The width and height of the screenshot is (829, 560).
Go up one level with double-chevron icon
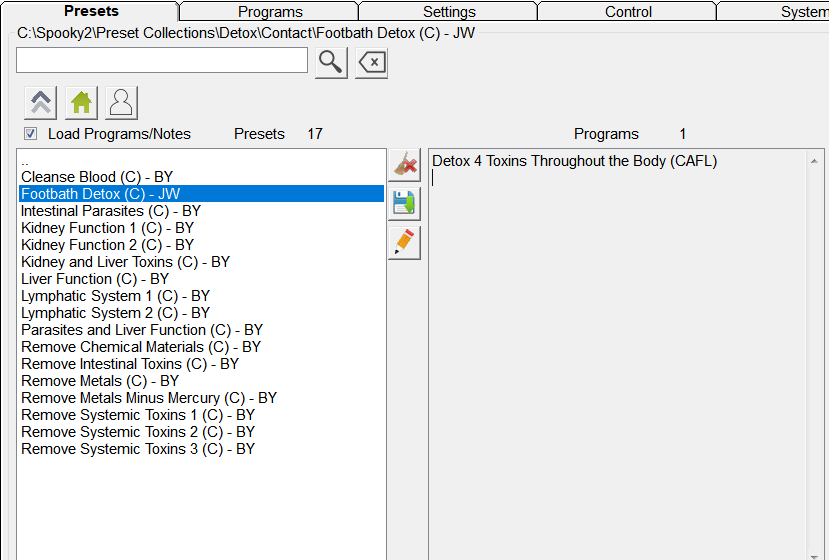click(41, 102)
